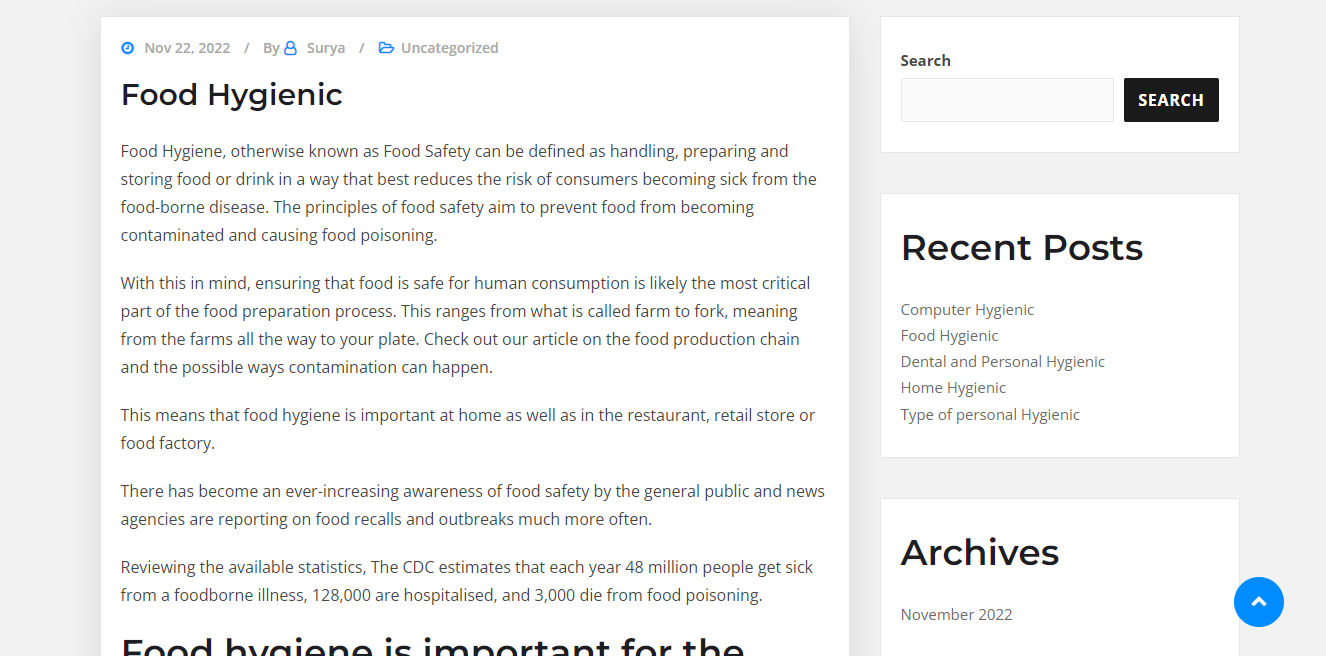Click the blue scroll-to-top arrow button
This screenshot has height=656, width=1326.
coord(1258,602)
